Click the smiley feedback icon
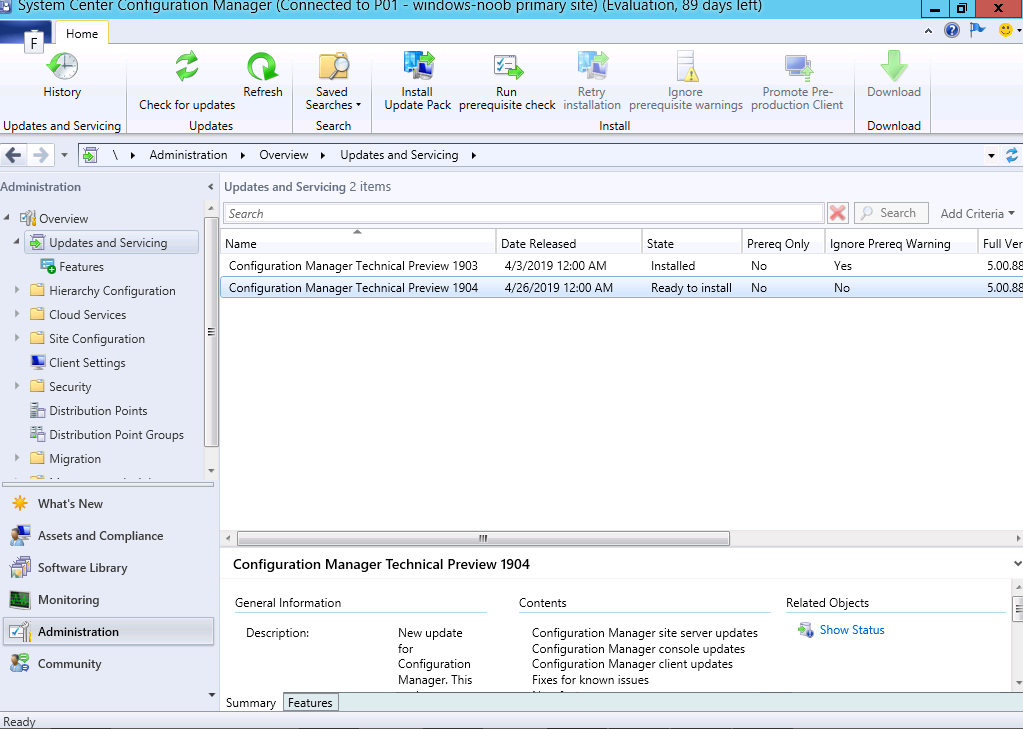Image resolution: width=1023 pixels, height=729 pixels. click(1005, 30)
